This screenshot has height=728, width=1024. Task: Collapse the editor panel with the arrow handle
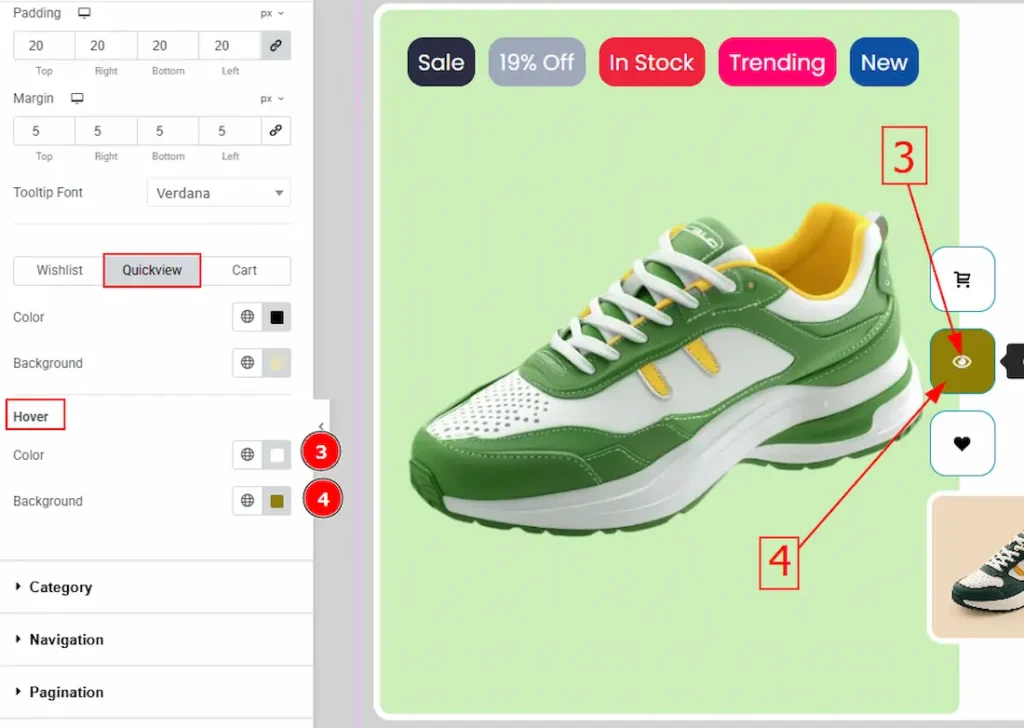(x=320, y=427)
